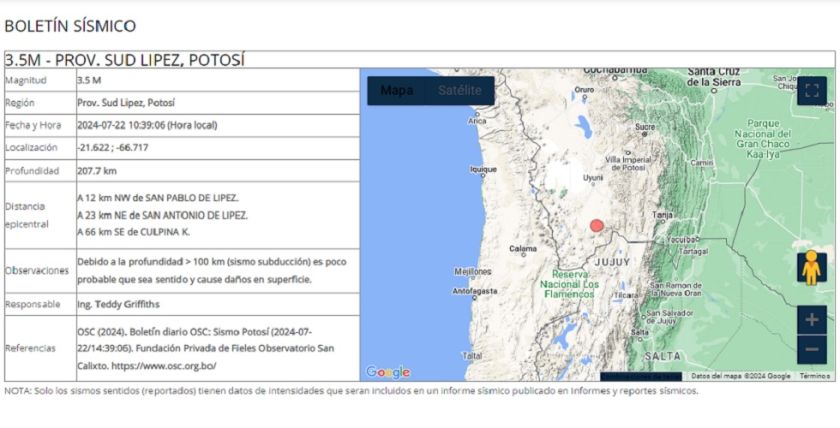Viewport: 840px width, 428px height.
Task: Click the red epicenter marker
Action: [597, 226]
